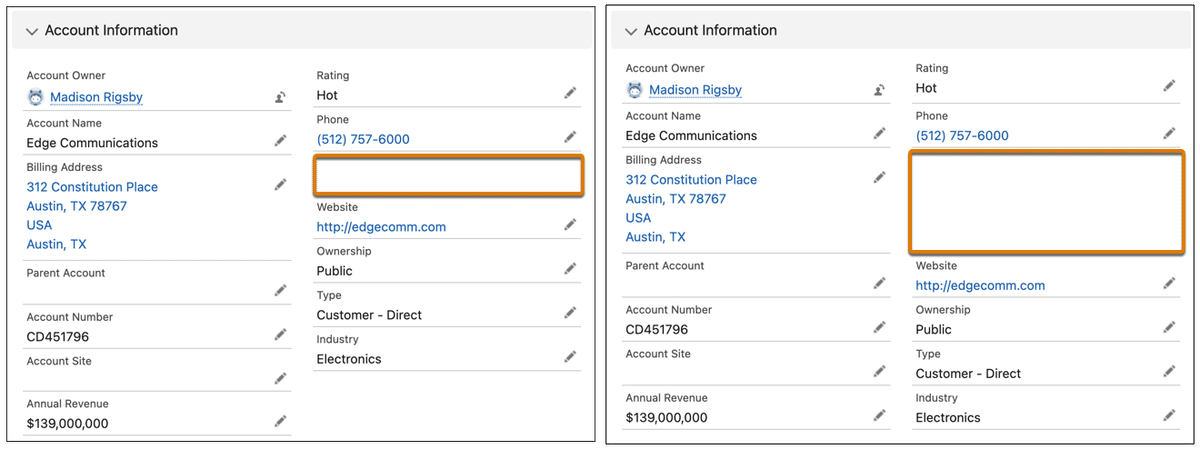The image size is (1200, 449).
Task: Call (512) 757-6000 link in left panel
Action: (x=363, y=139)
